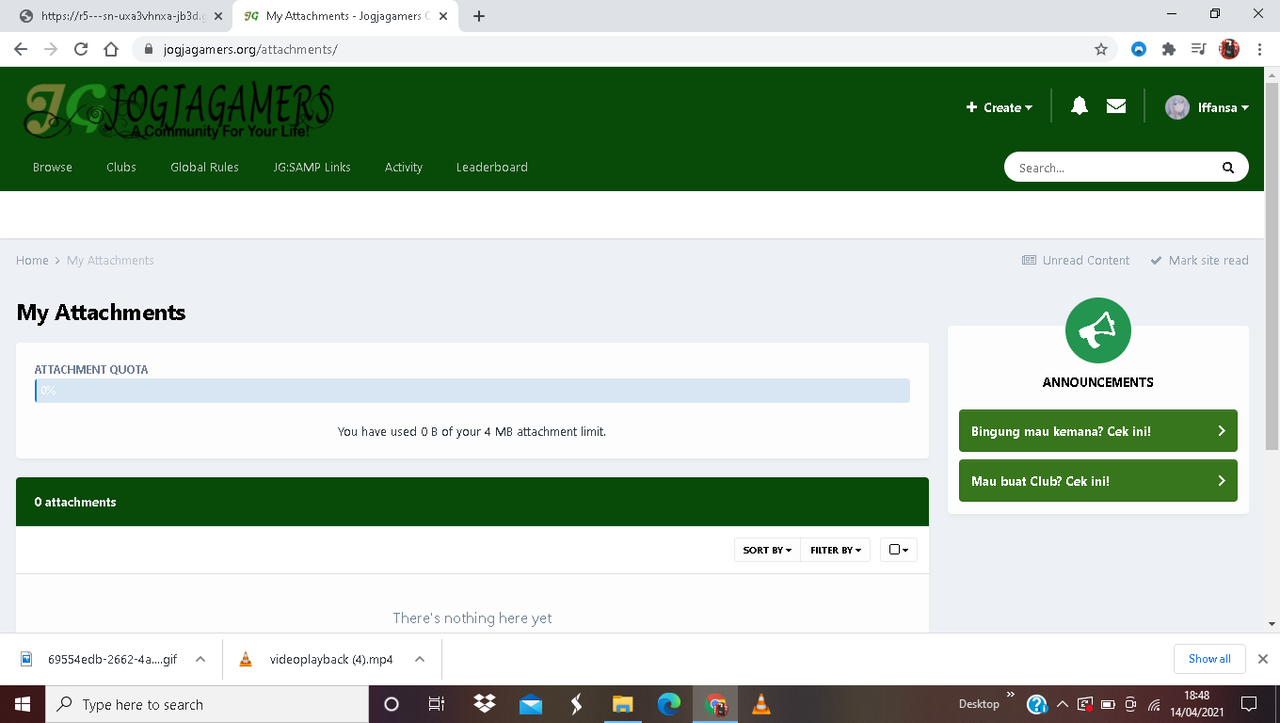Open the notifications bell icon
The height and width of the screenshot is (723, 1280).
pyautogui.click(x=1079, y=106)
